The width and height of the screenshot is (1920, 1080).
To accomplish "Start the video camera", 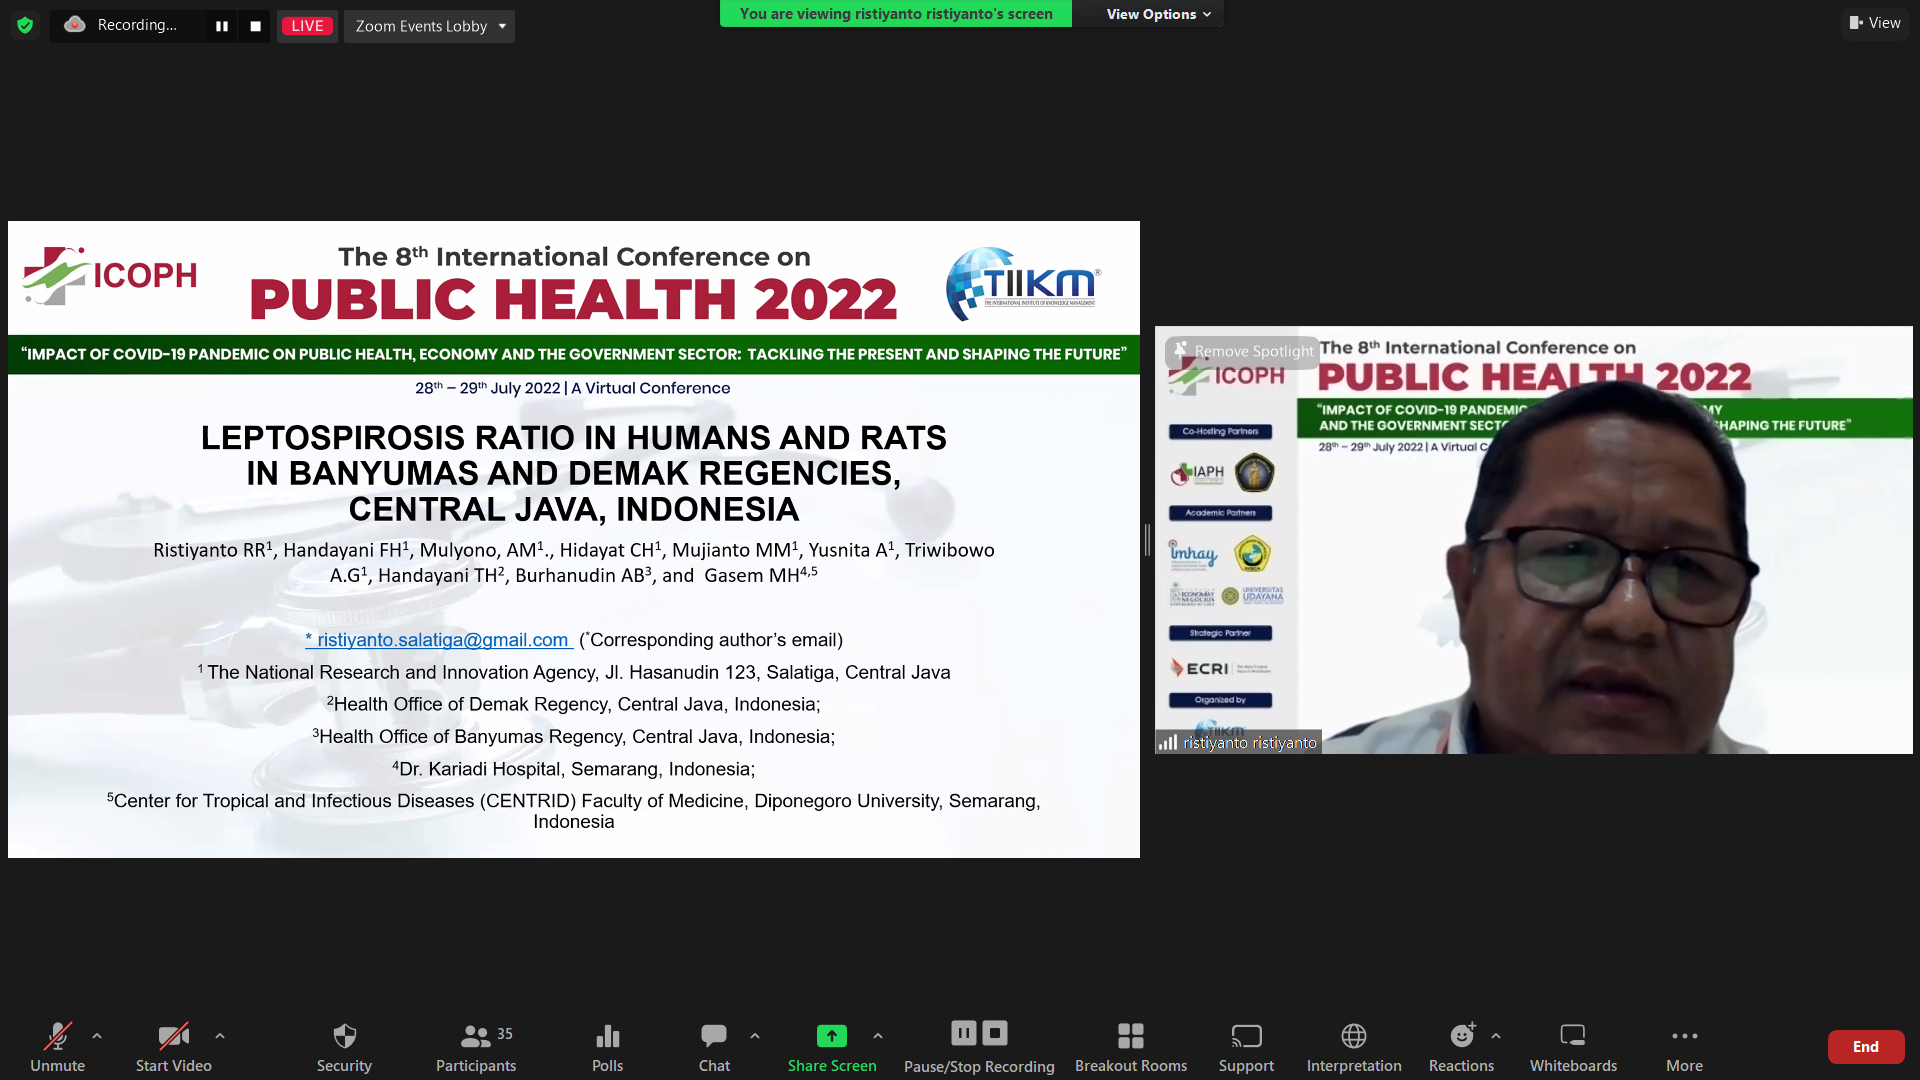I will 174,1046.
